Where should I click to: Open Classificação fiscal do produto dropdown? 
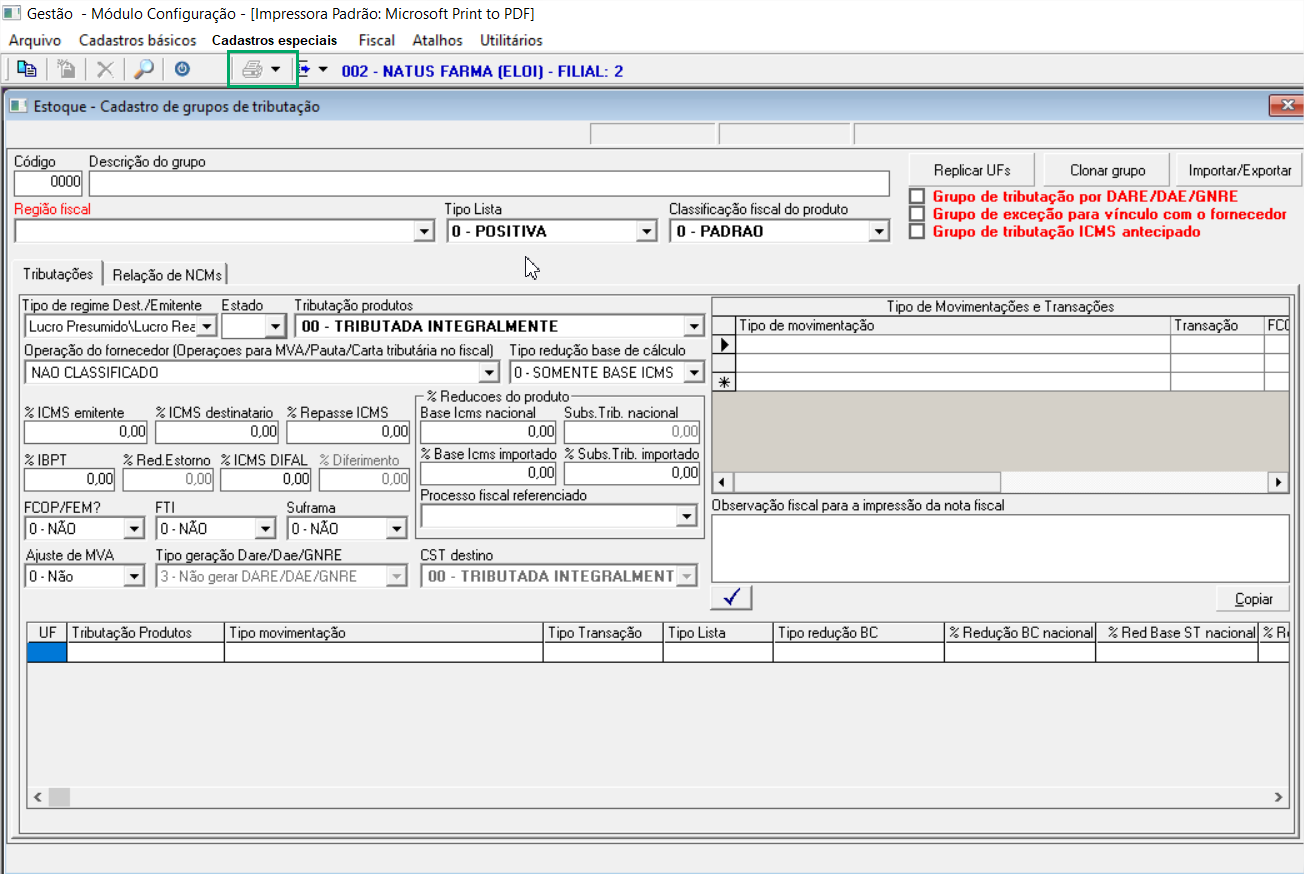[x=878, y=231]
